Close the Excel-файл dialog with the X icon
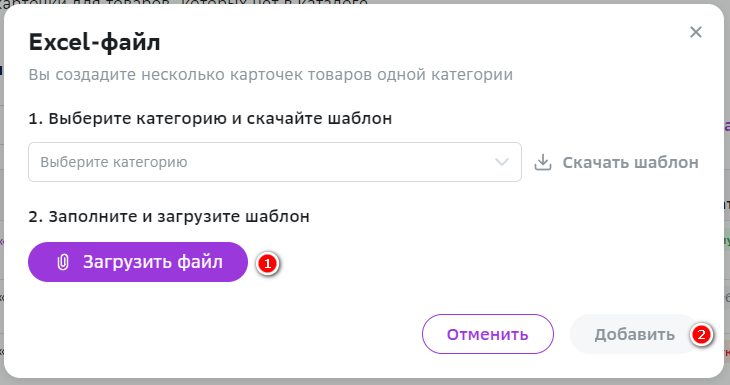The height and width of the screenshot is (385, 730). pos(696,32)
